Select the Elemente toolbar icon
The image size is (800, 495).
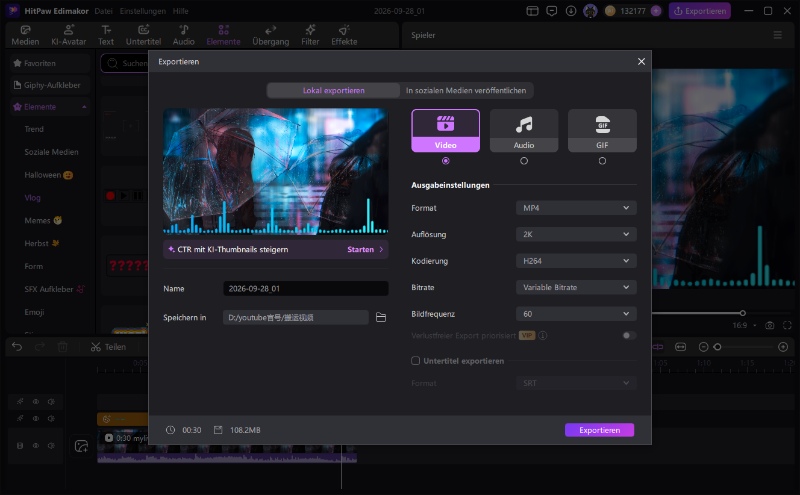point(223,35)
